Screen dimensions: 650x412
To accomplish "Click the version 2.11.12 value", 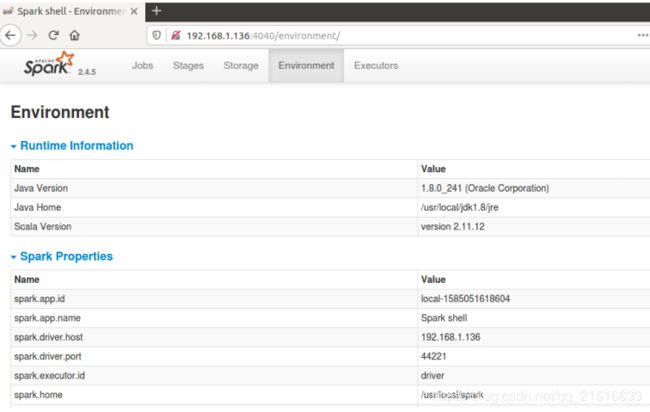I will [453, 226].
